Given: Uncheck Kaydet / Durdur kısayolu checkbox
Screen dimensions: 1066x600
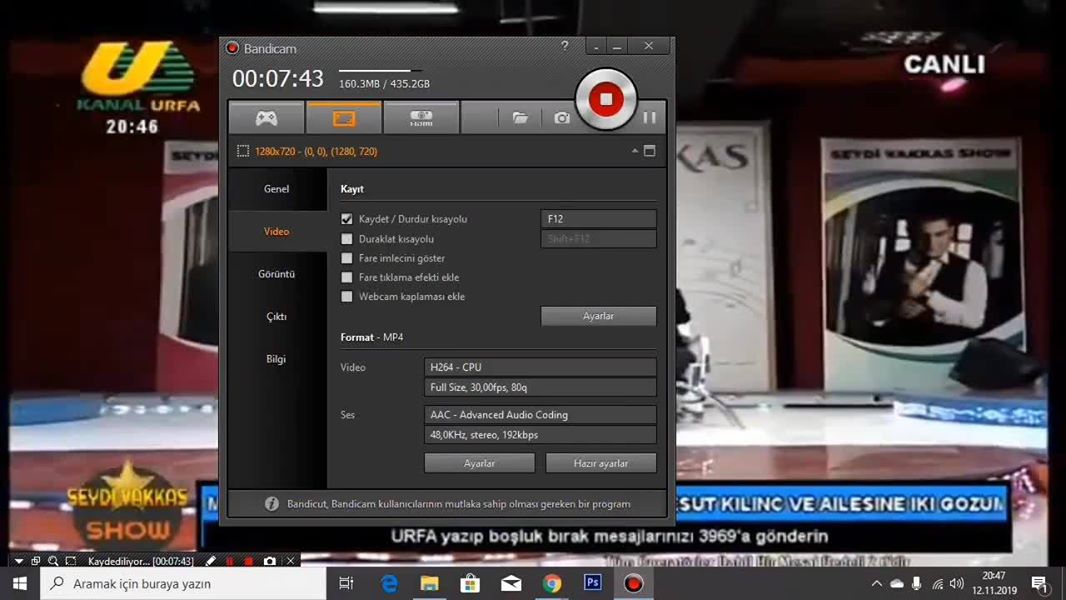Looking at the screenshot, I should [347, 219].
